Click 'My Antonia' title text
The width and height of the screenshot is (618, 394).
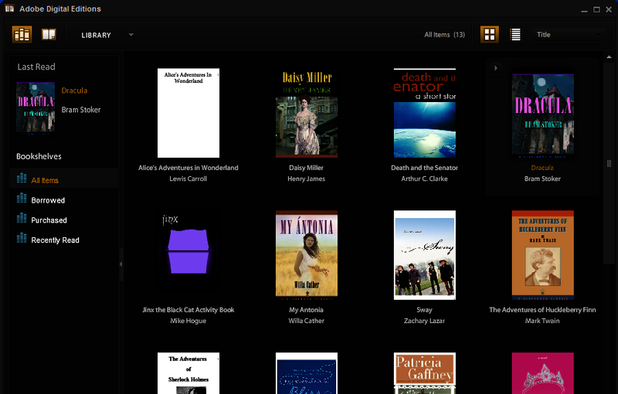coord(306,310)
